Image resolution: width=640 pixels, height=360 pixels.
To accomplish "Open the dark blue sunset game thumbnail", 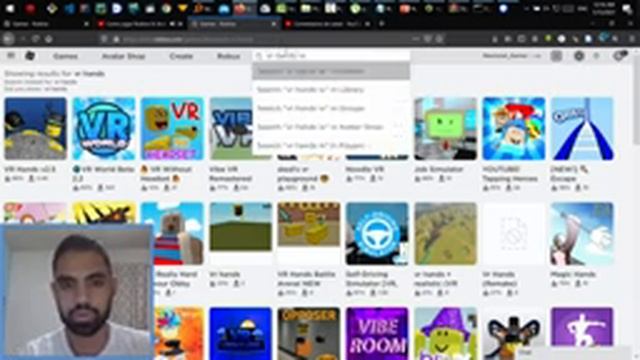I will click(240, 333).
